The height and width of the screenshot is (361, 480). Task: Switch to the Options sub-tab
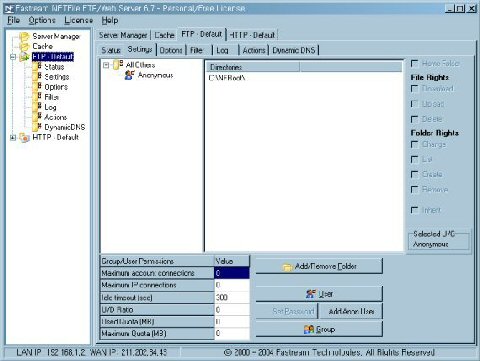tap(171, 50)
